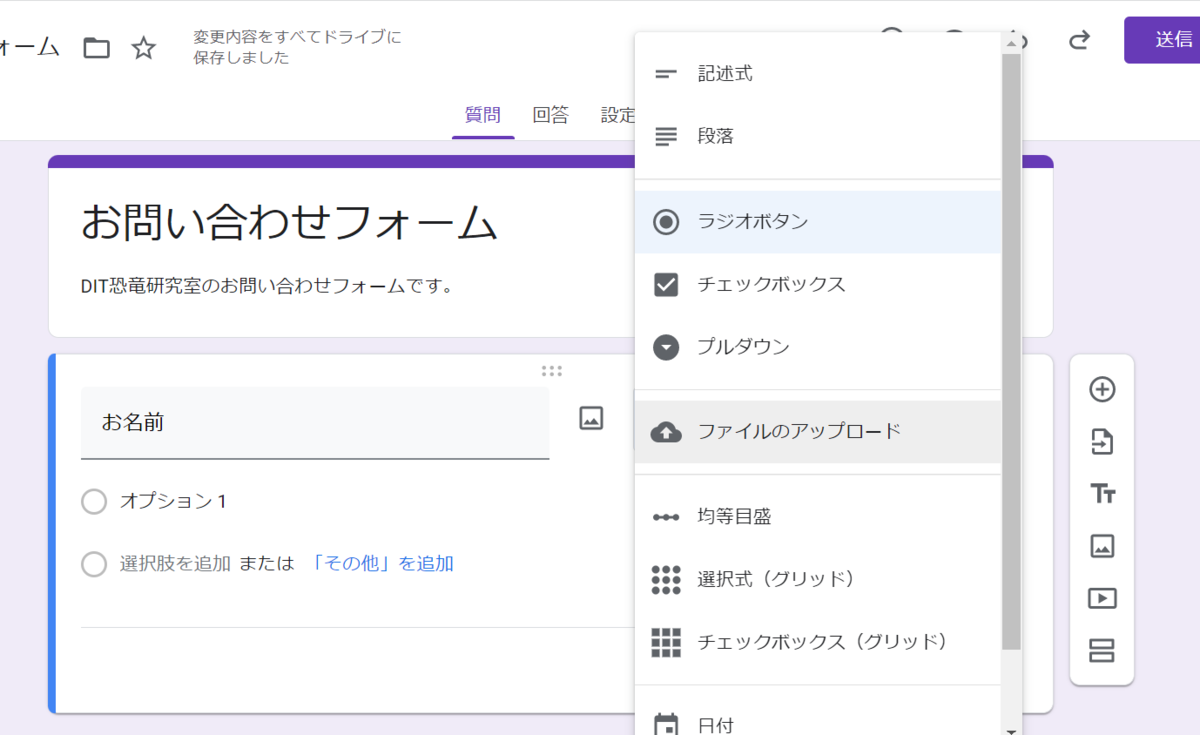This screenshot has width=1200, height=735.
Task: Click 選択肢を追加 to add an option
Action: [175, 564]
